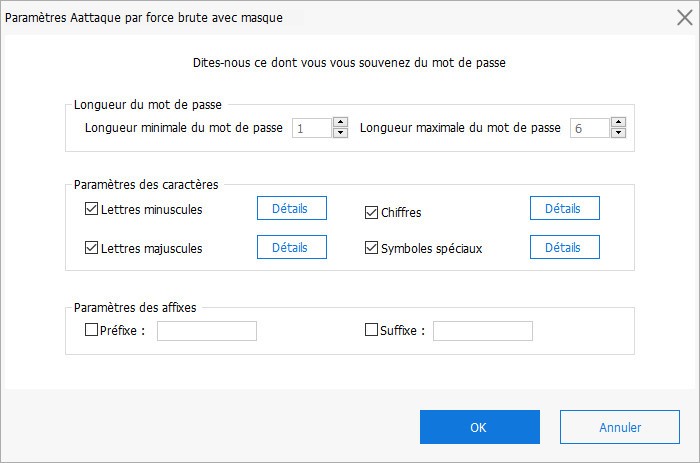Increase maximum password length with up arrow
700x463 pixels.
click(618, 122)
